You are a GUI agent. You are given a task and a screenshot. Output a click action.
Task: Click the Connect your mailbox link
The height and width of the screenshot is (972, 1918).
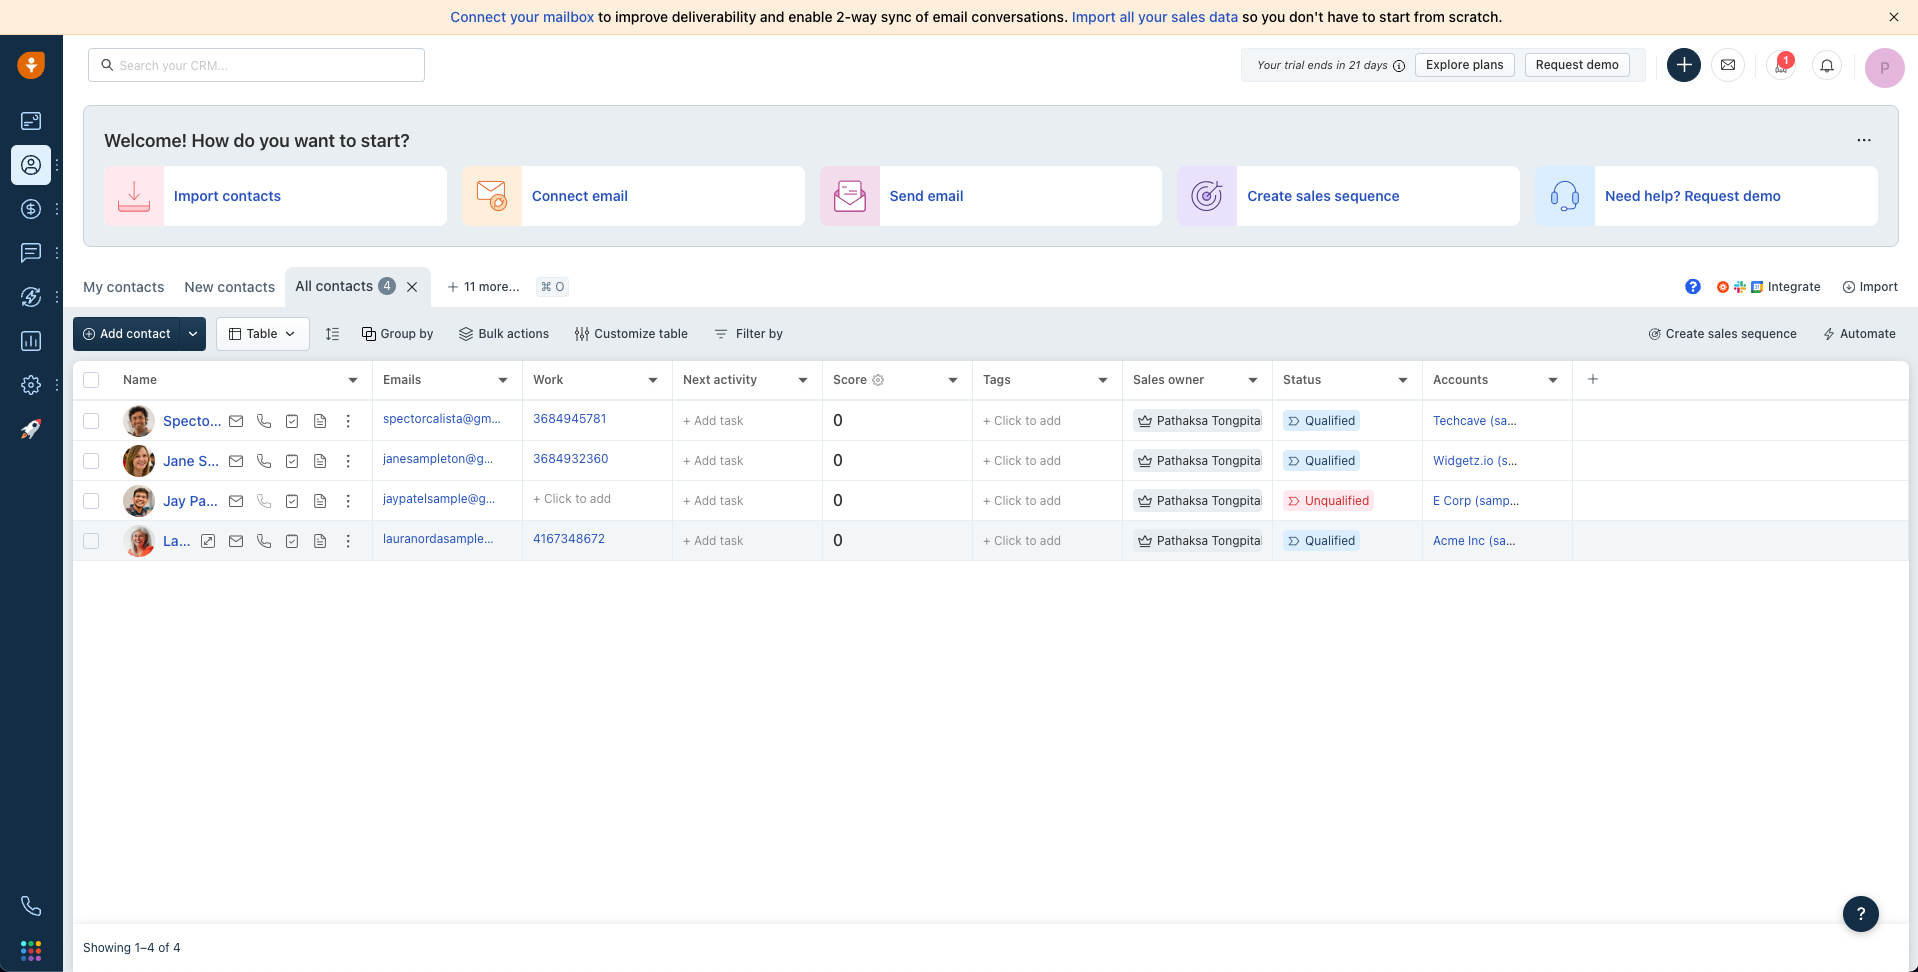coord(522,17)
